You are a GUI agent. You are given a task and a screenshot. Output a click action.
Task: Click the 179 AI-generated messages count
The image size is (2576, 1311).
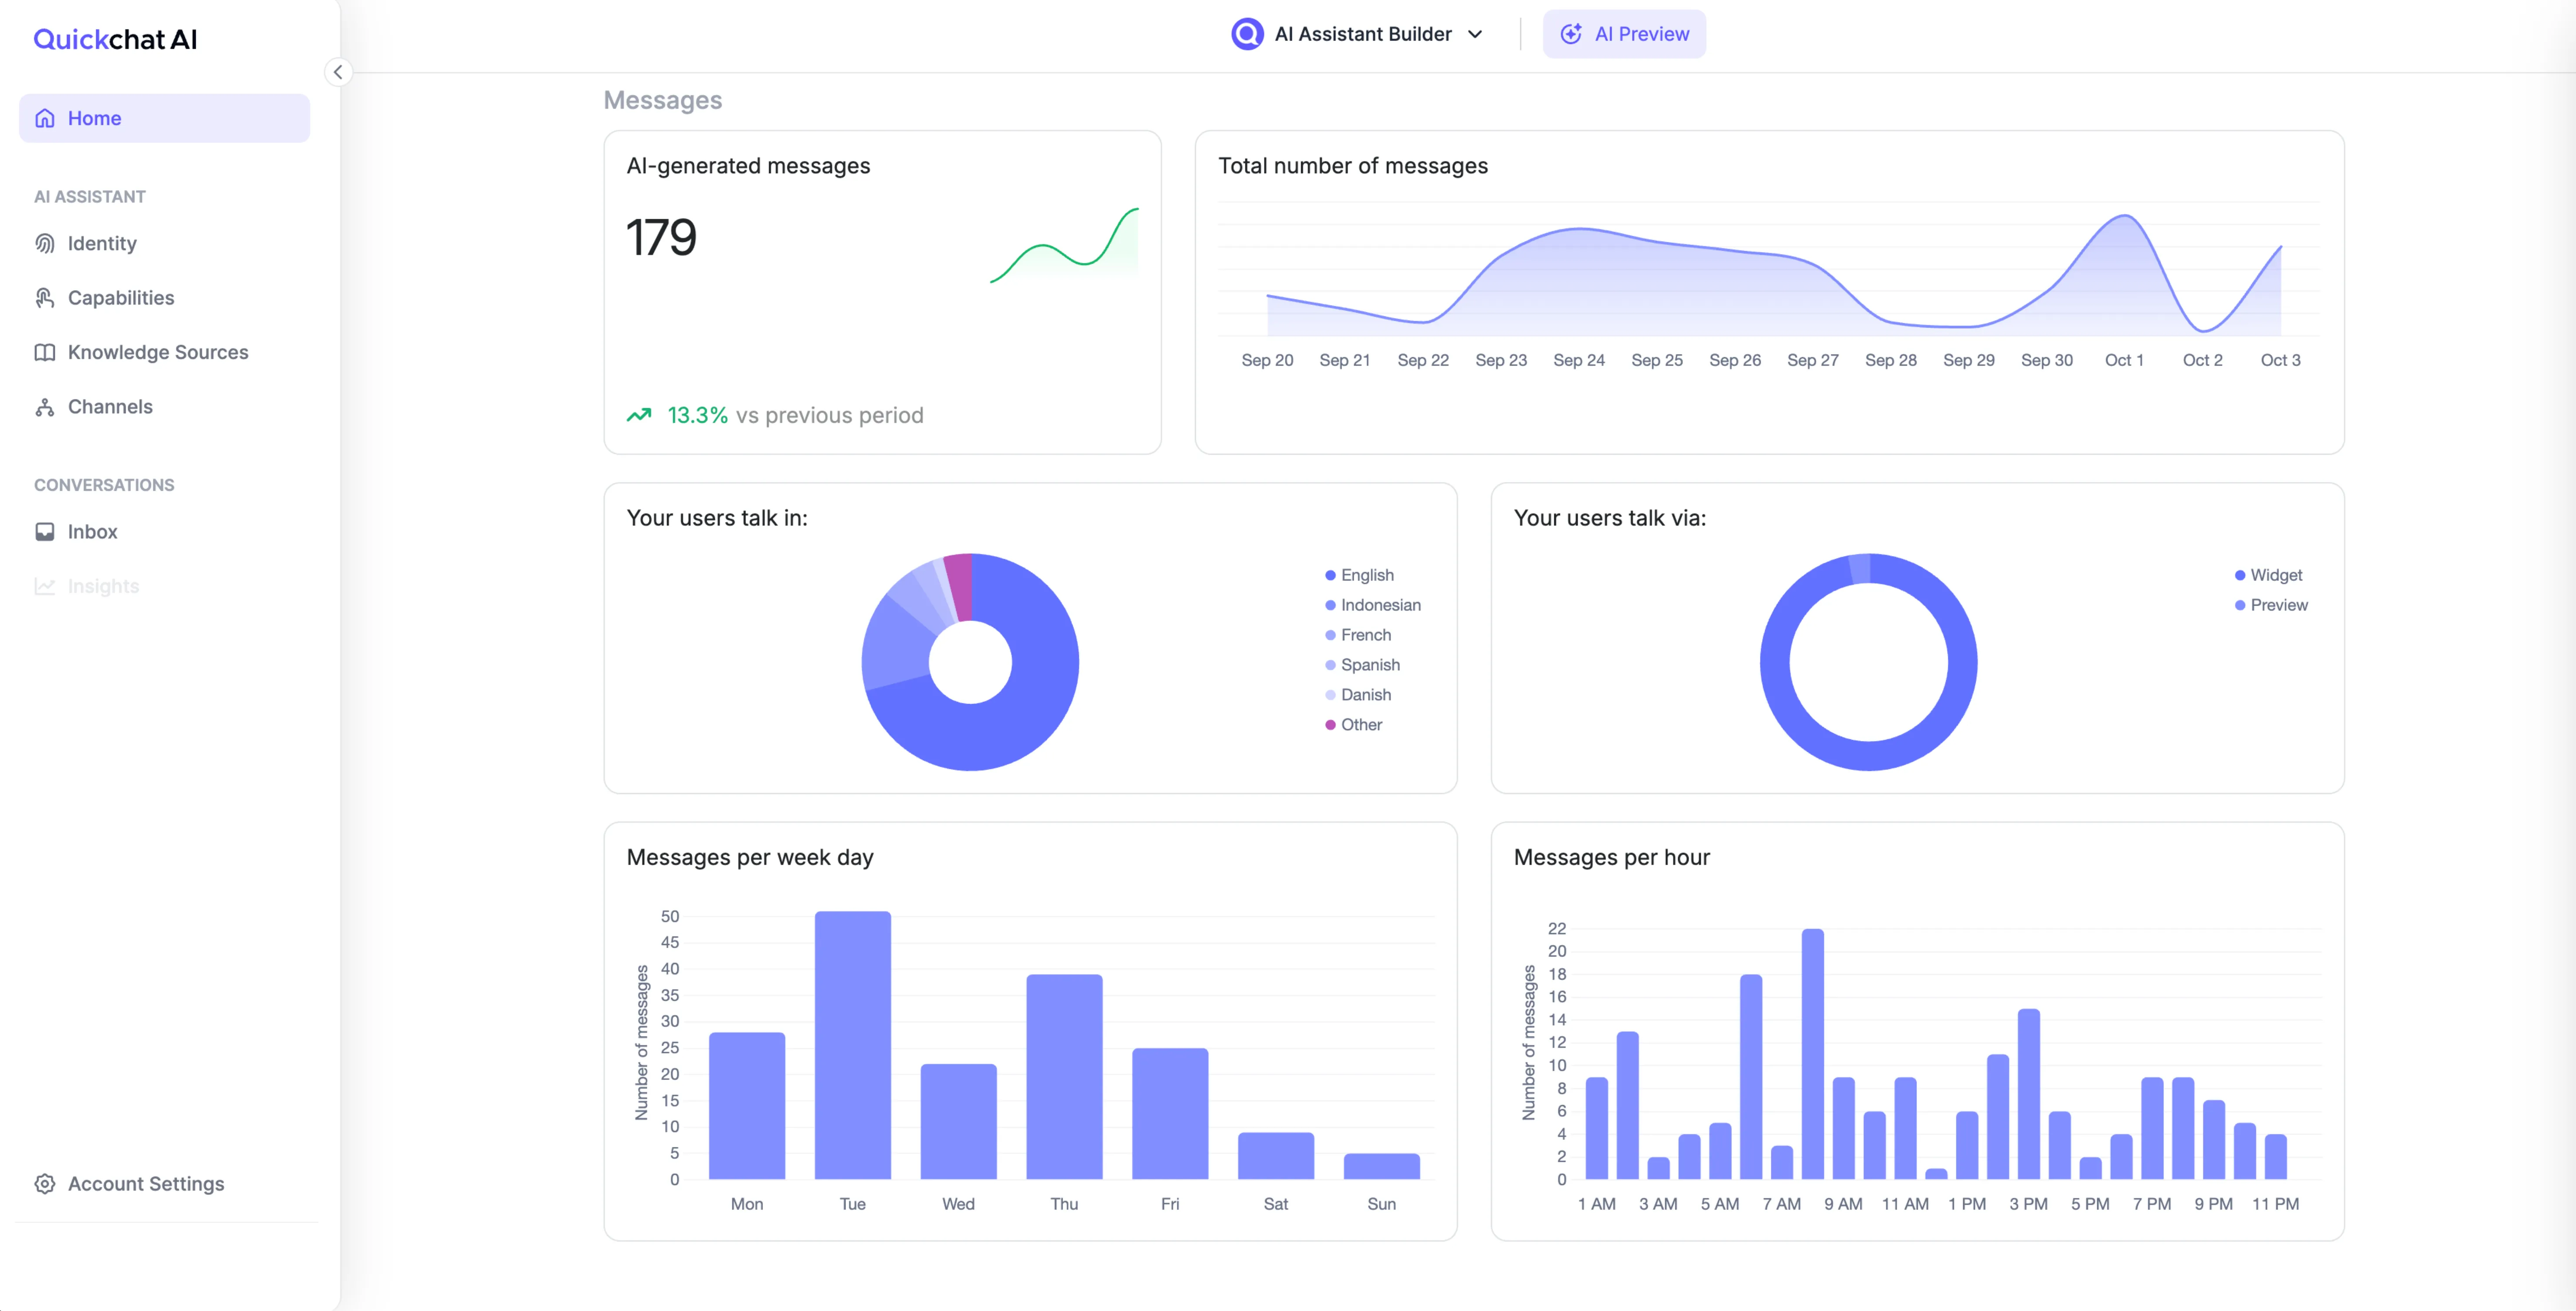click(661, 238)
